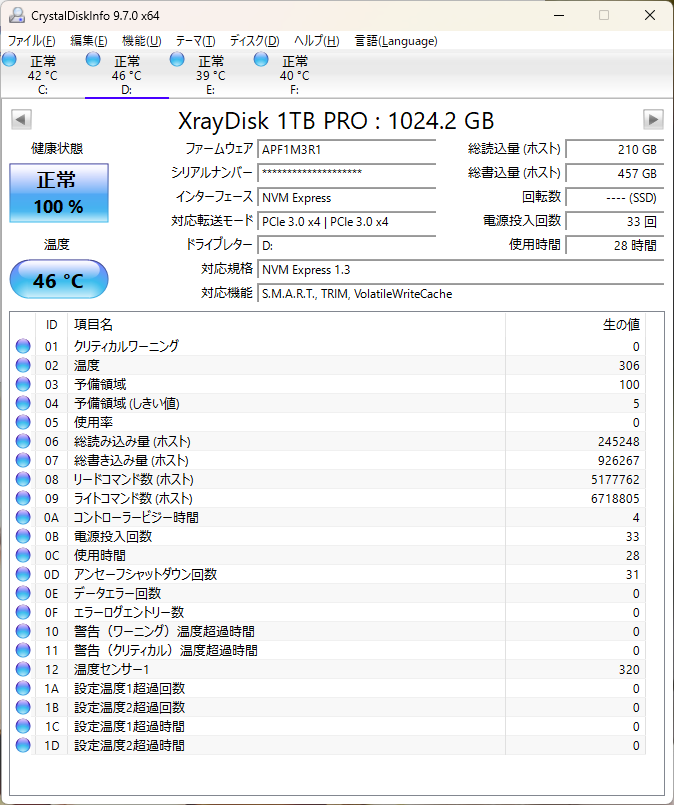Click the S.M.A.R.T., TRIM features field

coord(460,294)
